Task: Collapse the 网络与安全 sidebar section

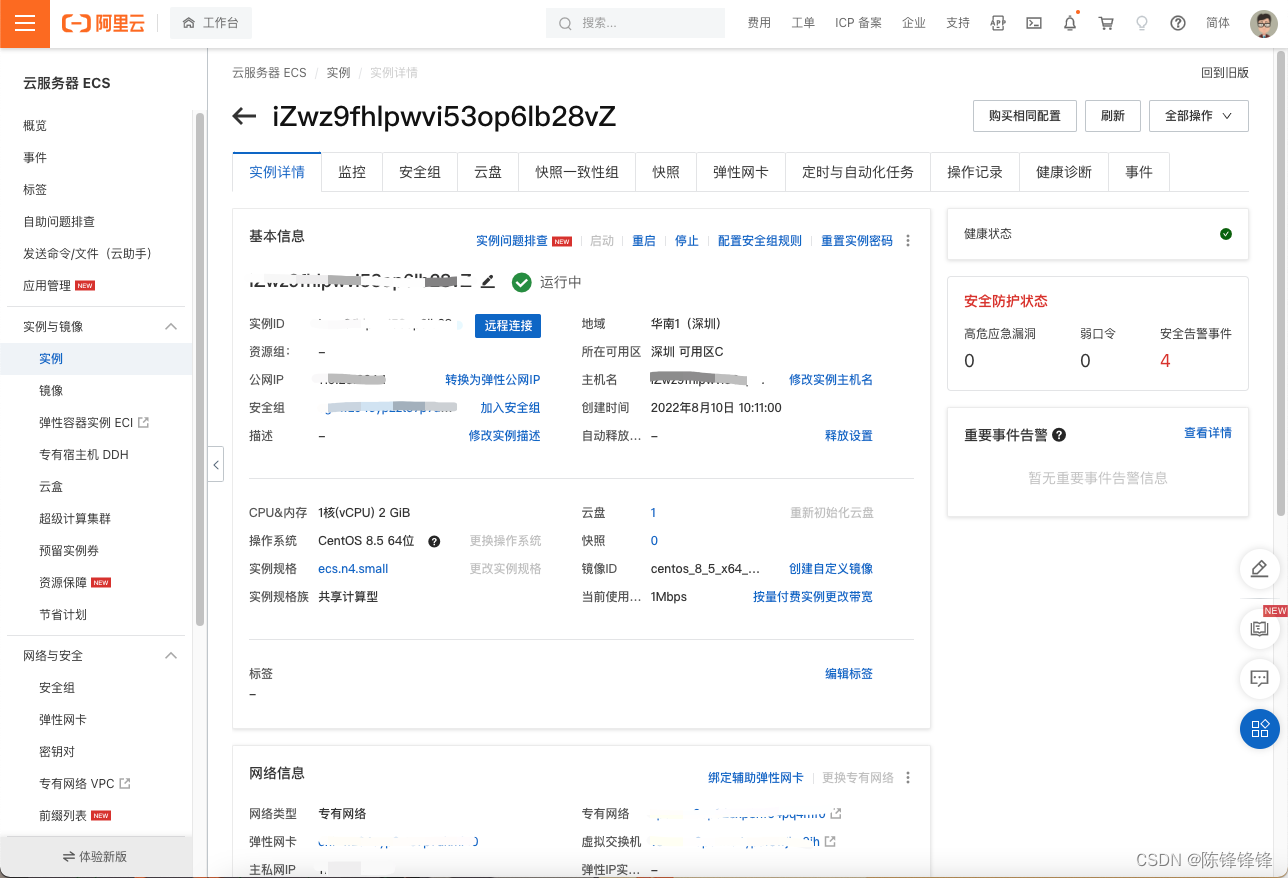Action: [170, 655]
